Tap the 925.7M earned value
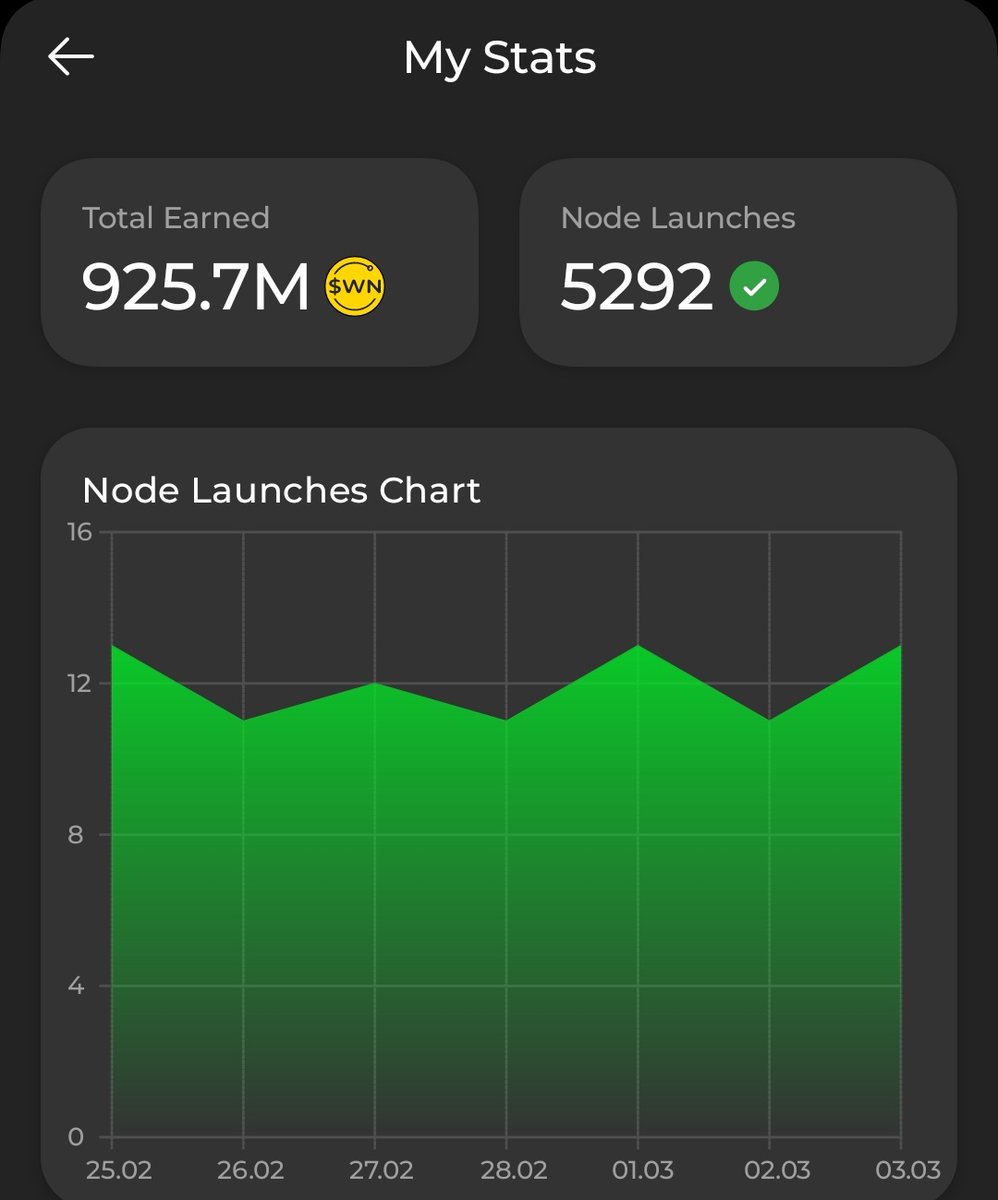This screenshot has height=1200, width=998. point(196,288)
